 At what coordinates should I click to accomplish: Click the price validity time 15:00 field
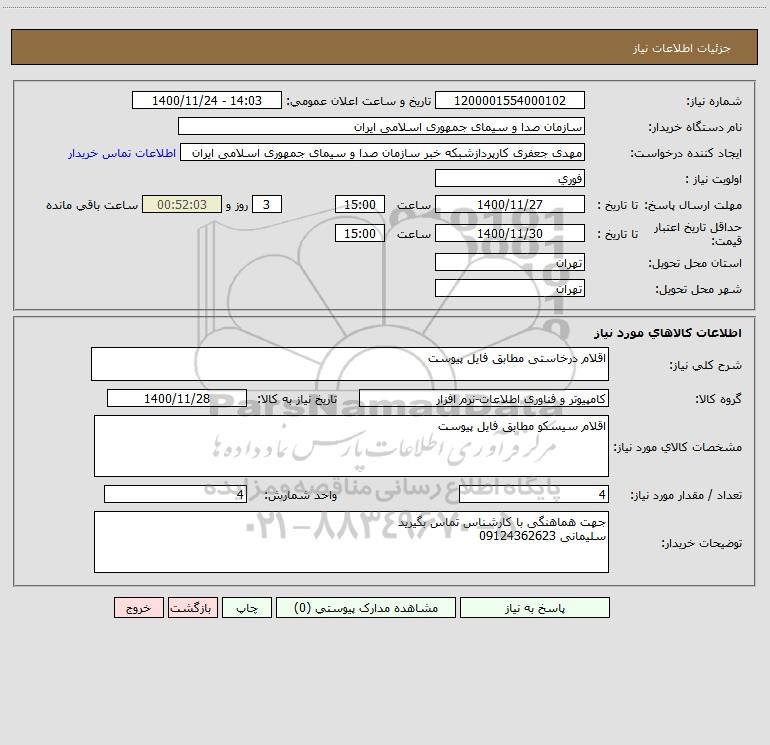tap(359, 233)
